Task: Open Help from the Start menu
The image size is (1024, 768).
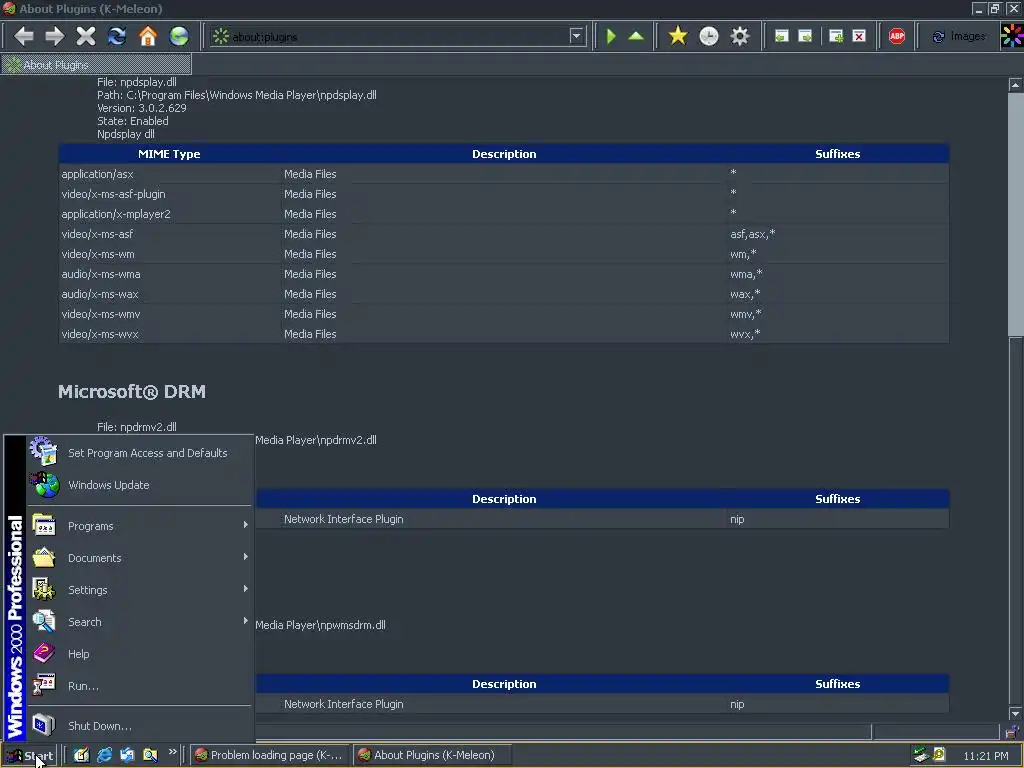Action: (139, 654)
